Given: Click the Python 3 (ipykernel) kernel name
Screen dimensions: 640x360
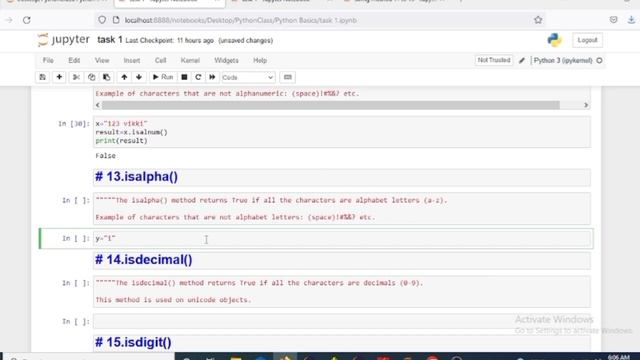Looking at the screenshot, I should pos(563,60).
